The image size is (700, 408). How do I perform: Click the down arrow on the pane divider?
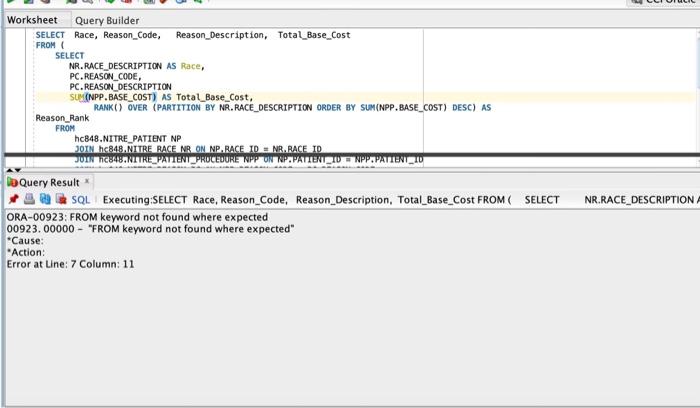click(x=18, y=170)
